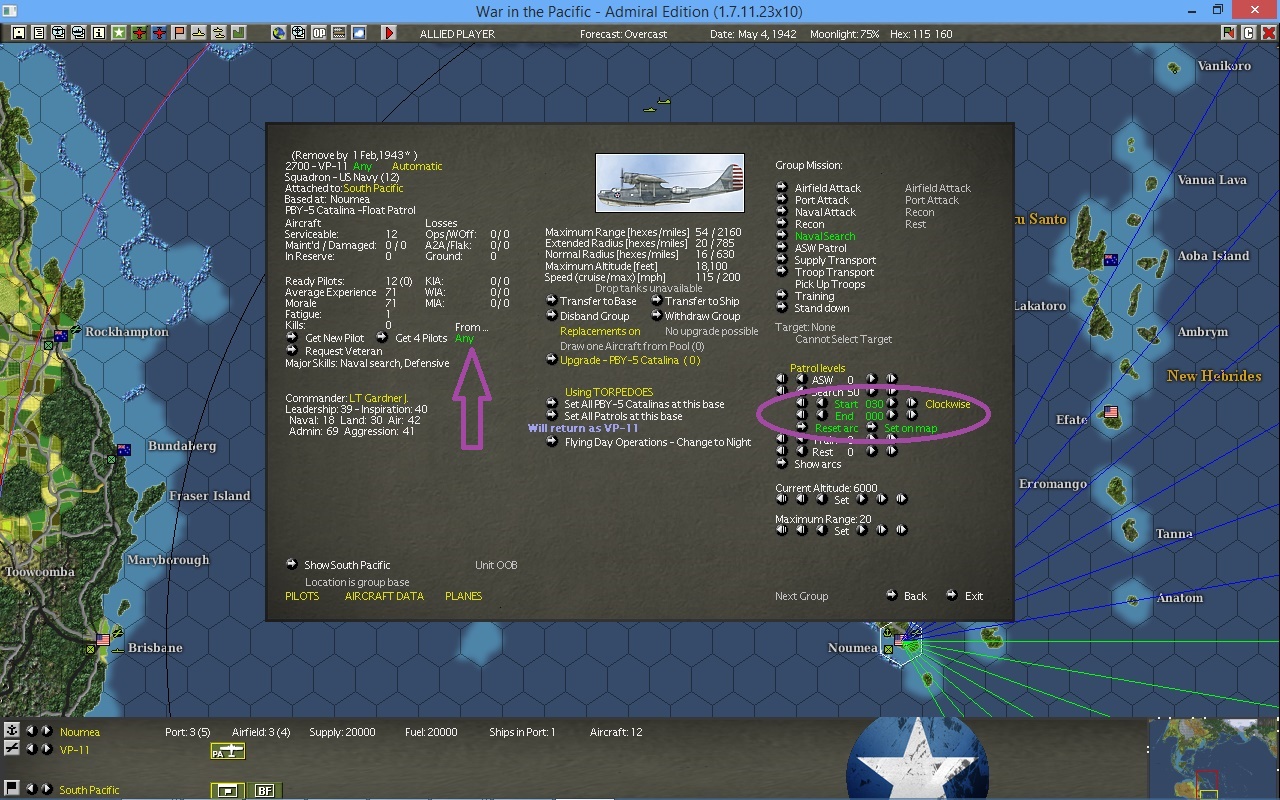
Task: Select ASW Patrol mission
Action: click(820, 248)
